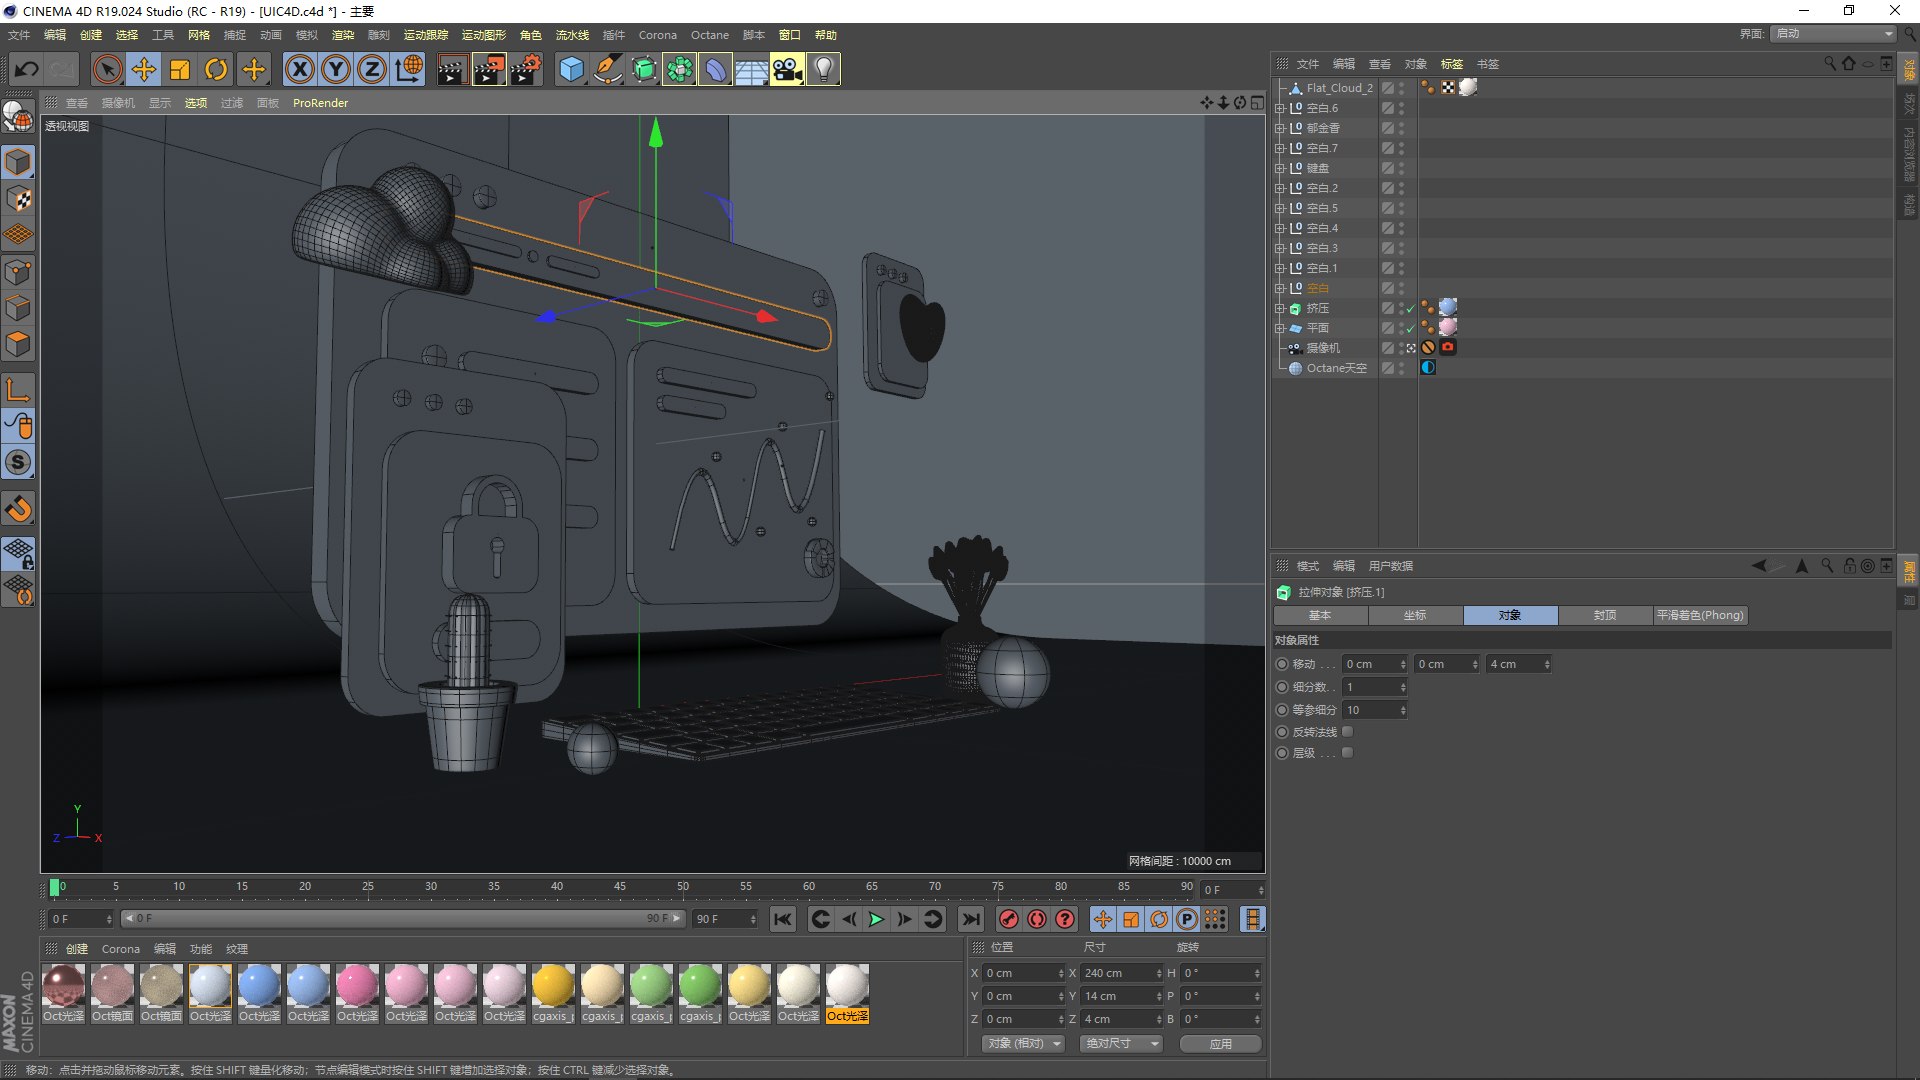The image size is (1920, 1080).
Task: Click the Scale tool icon
Action: (180, 69)
